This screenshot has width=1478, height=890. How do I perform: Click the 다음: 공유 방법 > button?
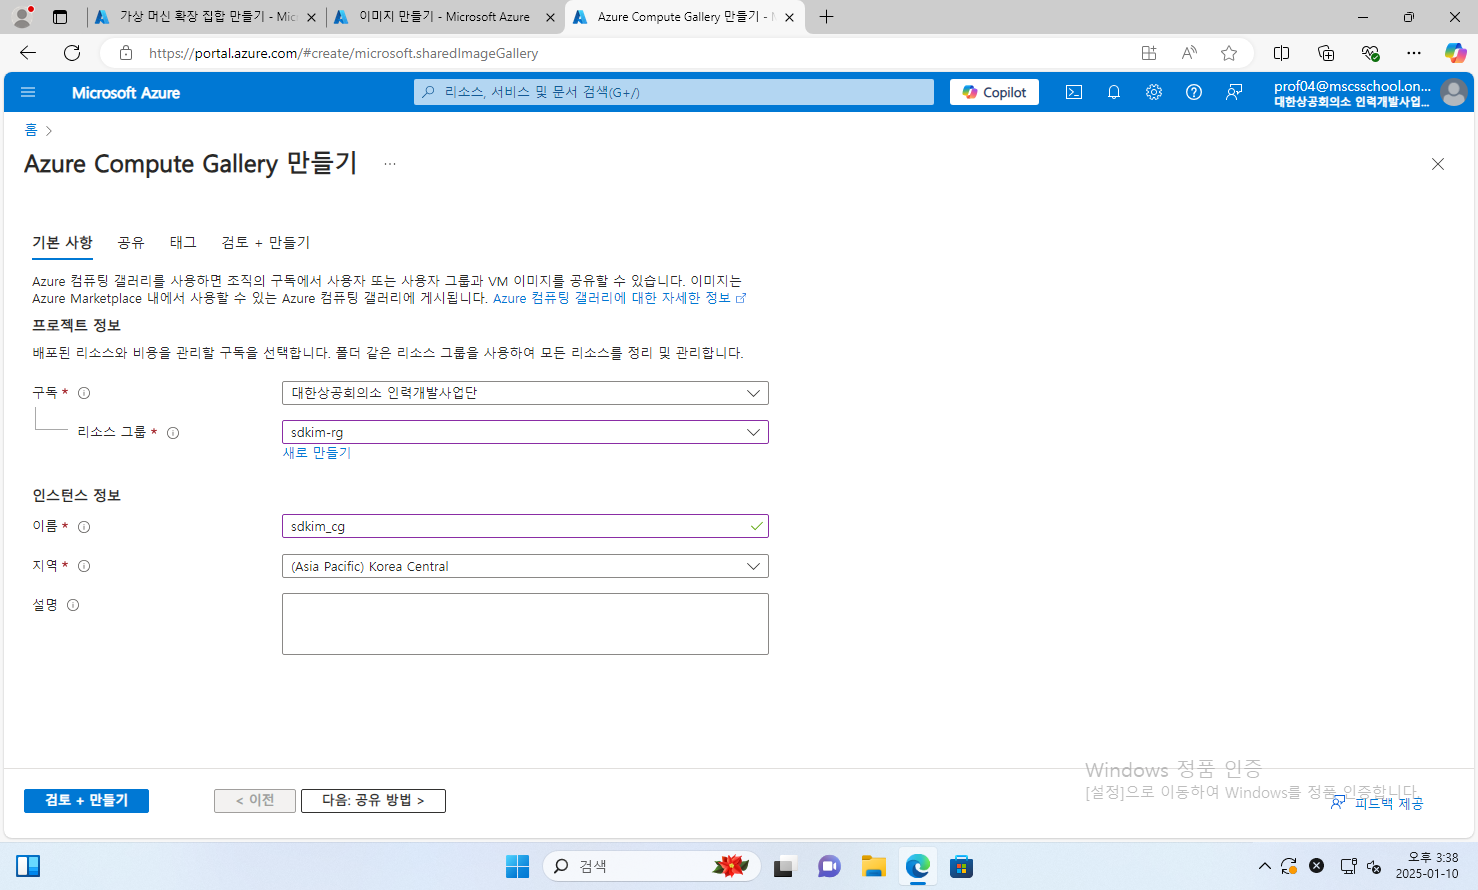pos(373,801)
